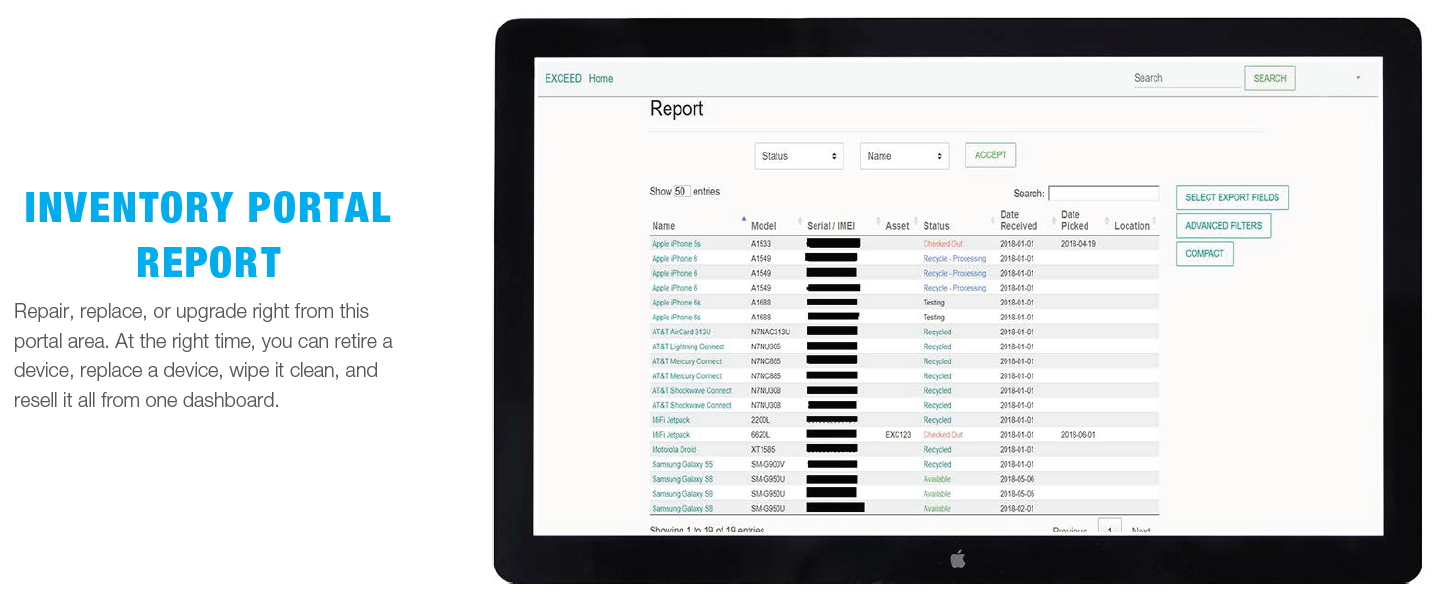Go to Home in navigation bar
Screen dimensions: 1438x602
point(601,78)
